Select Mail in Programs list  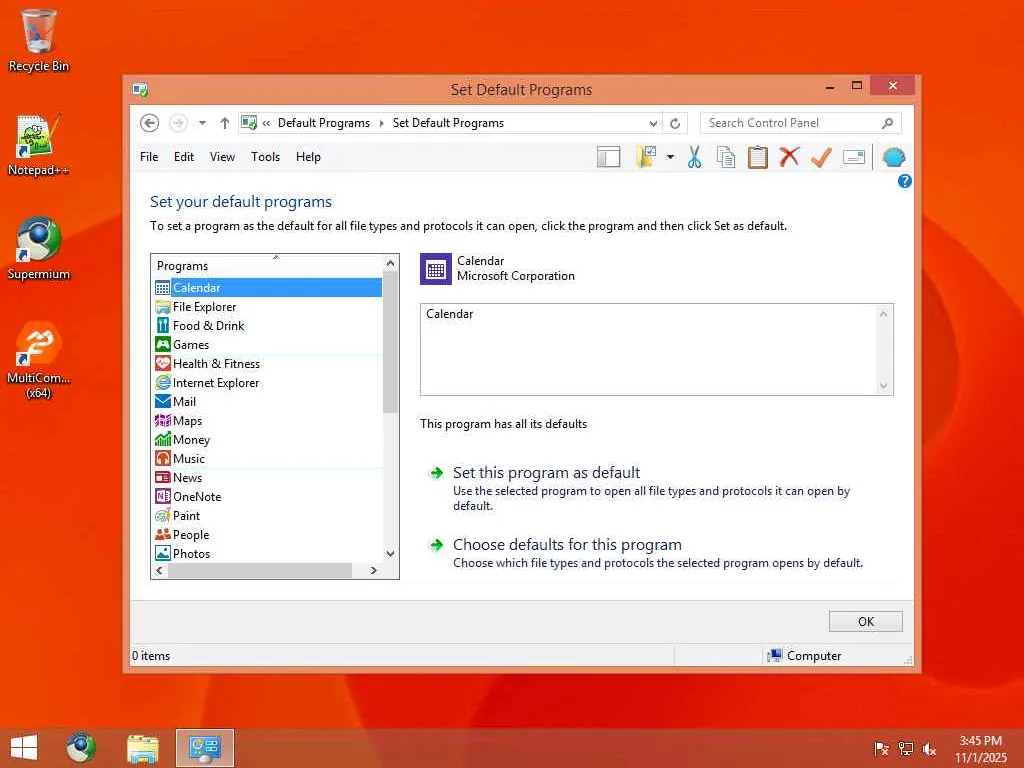[268, 401]
